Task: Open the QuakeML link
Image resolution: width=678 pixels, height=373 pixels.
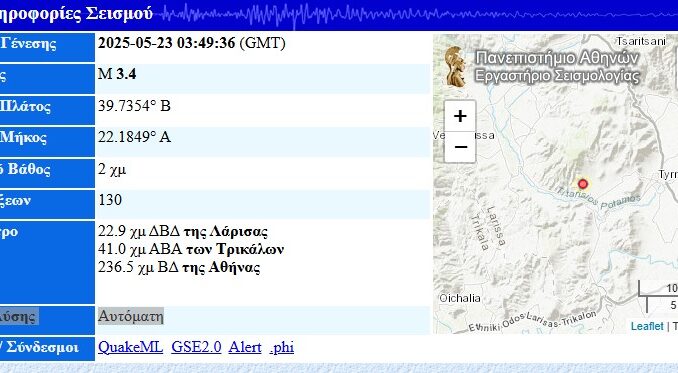Action: point(130,347)
